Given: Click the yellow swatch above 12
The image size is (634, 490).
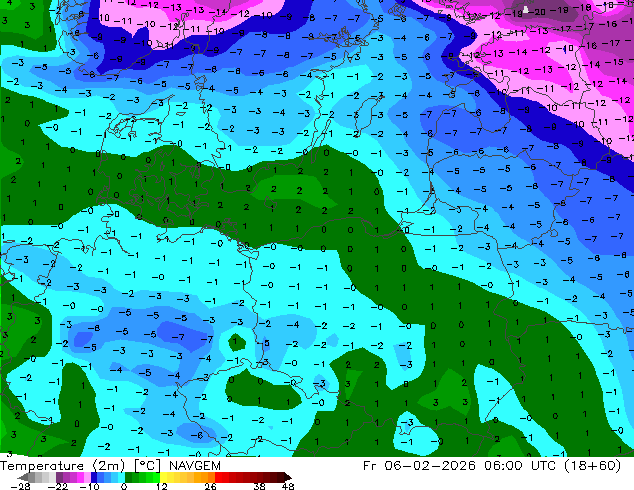Looking at the screenshot, I should pos(163,477).
